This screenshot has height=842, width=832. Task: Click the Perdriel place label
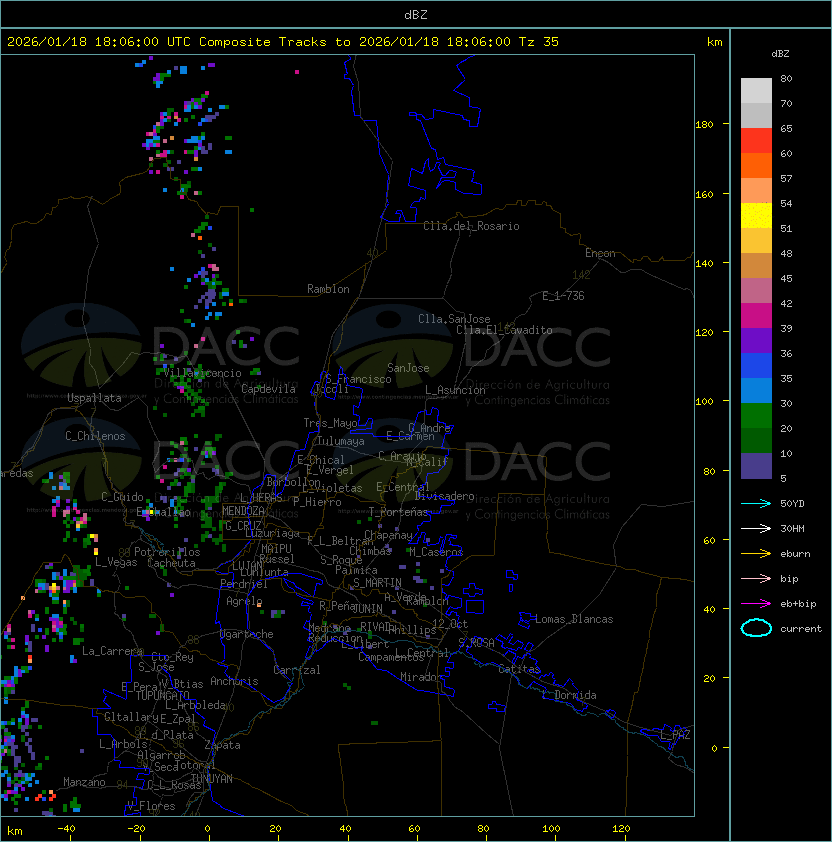(x=244, y=583)
